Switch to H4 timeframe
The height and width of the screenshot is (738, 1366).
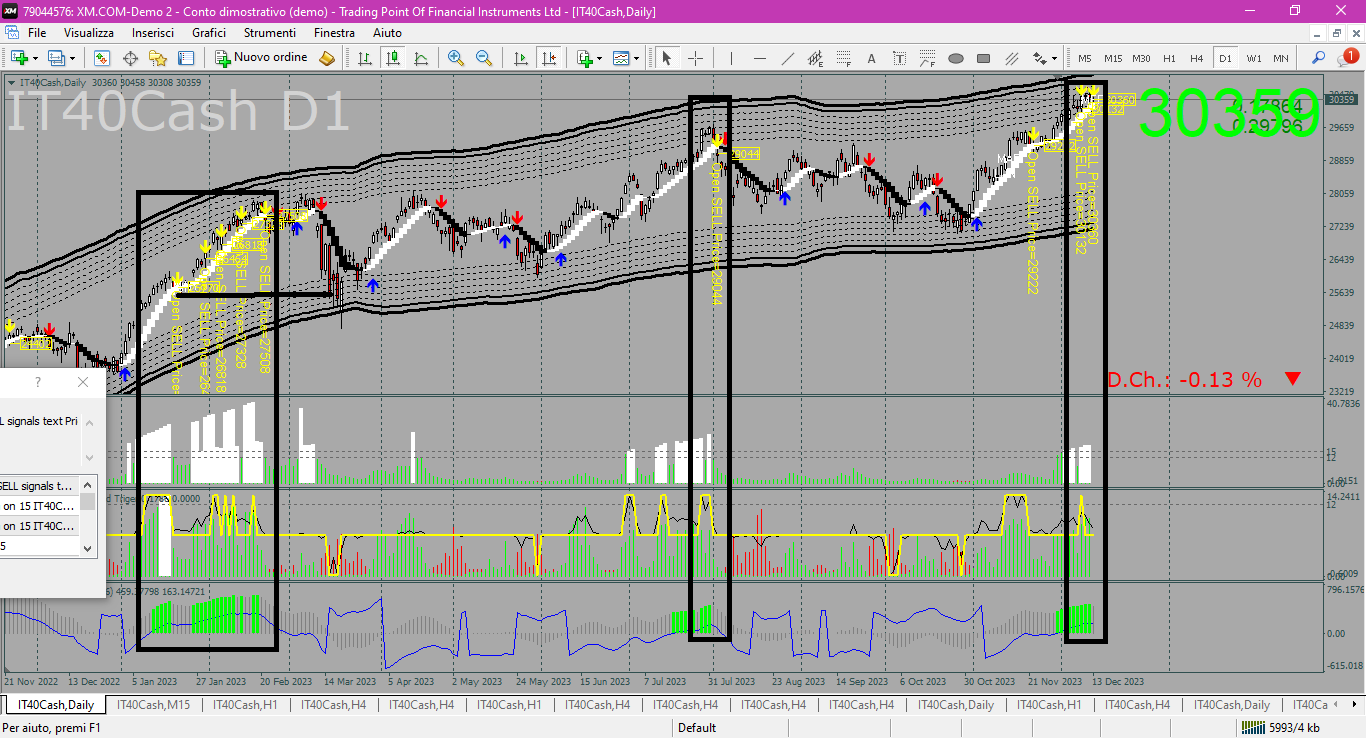tap(1197, 58)
